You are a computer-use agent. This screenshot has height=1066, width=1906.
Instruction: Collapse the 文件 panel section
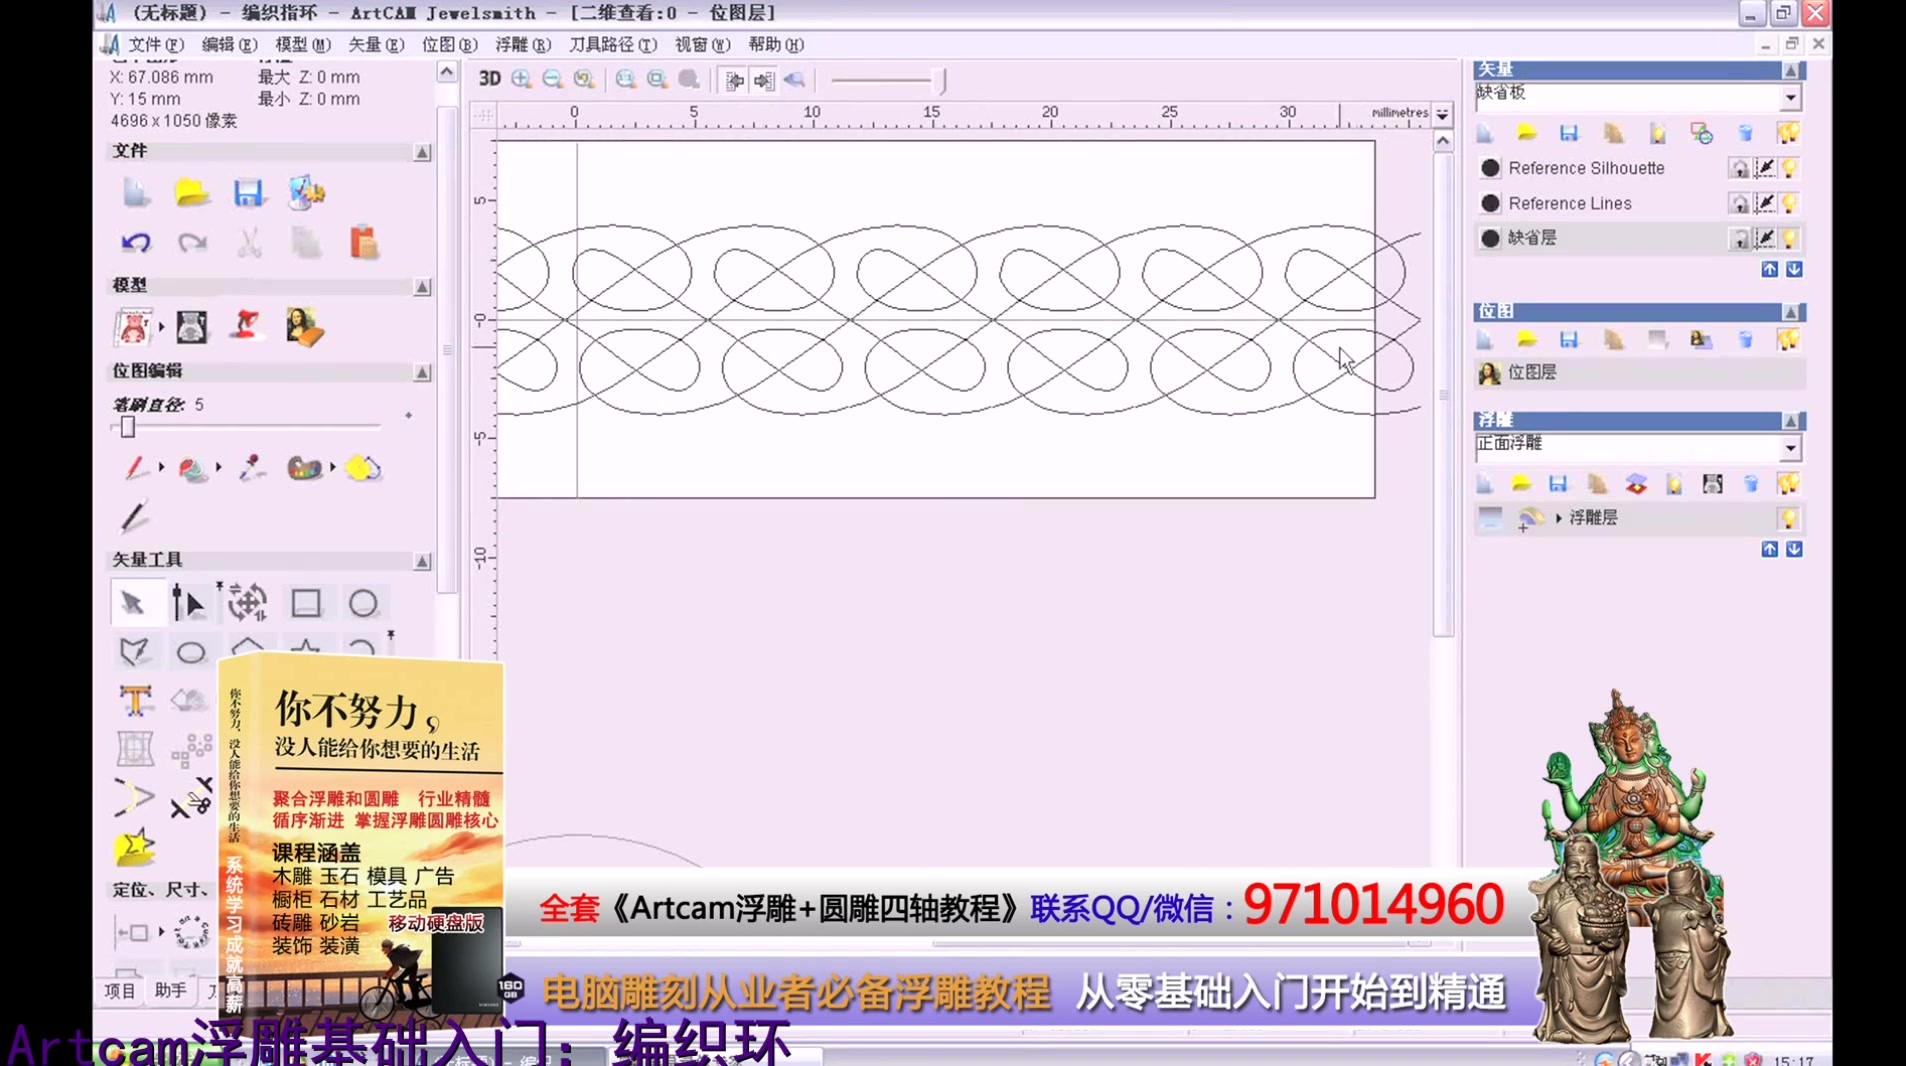tap(421, 151)
